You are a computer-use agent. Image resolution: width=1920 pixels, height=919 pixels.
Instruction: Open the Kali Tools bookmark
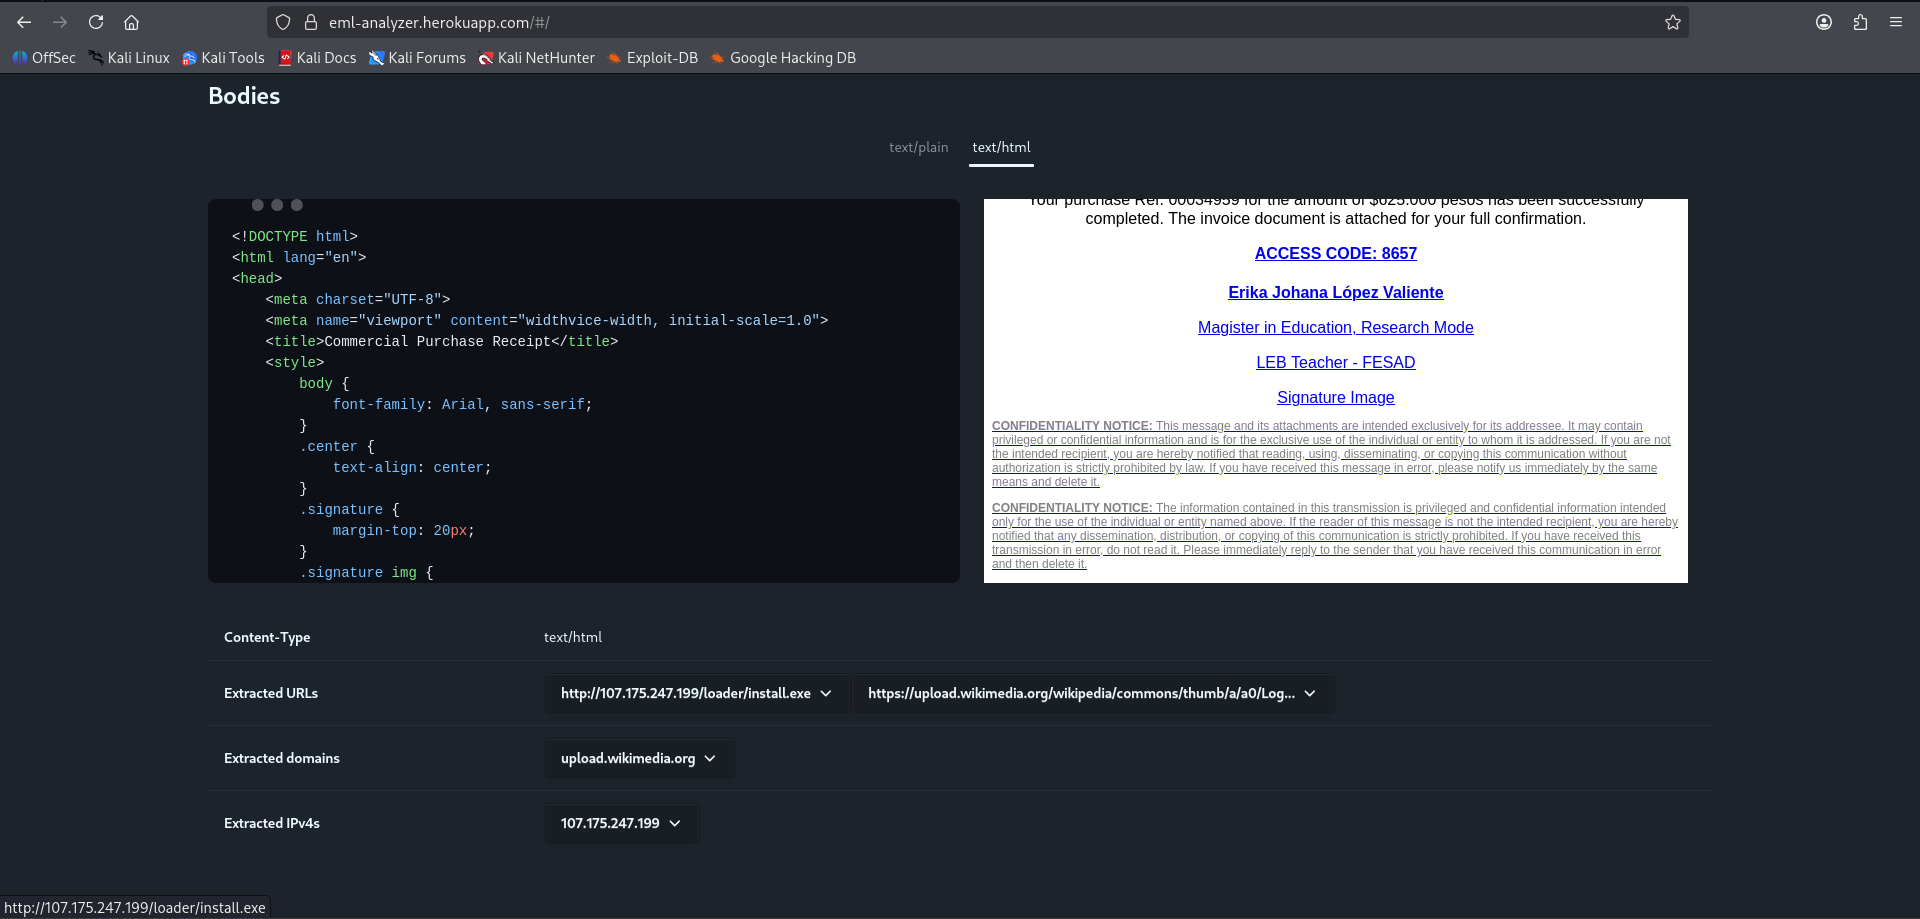click(223, 58)
